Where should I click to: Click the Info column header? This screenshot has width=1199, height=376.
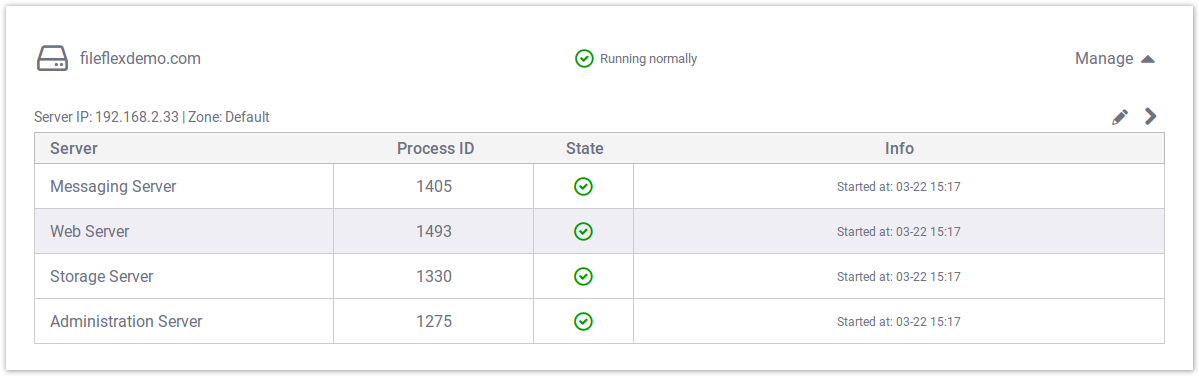click(899, 148)
